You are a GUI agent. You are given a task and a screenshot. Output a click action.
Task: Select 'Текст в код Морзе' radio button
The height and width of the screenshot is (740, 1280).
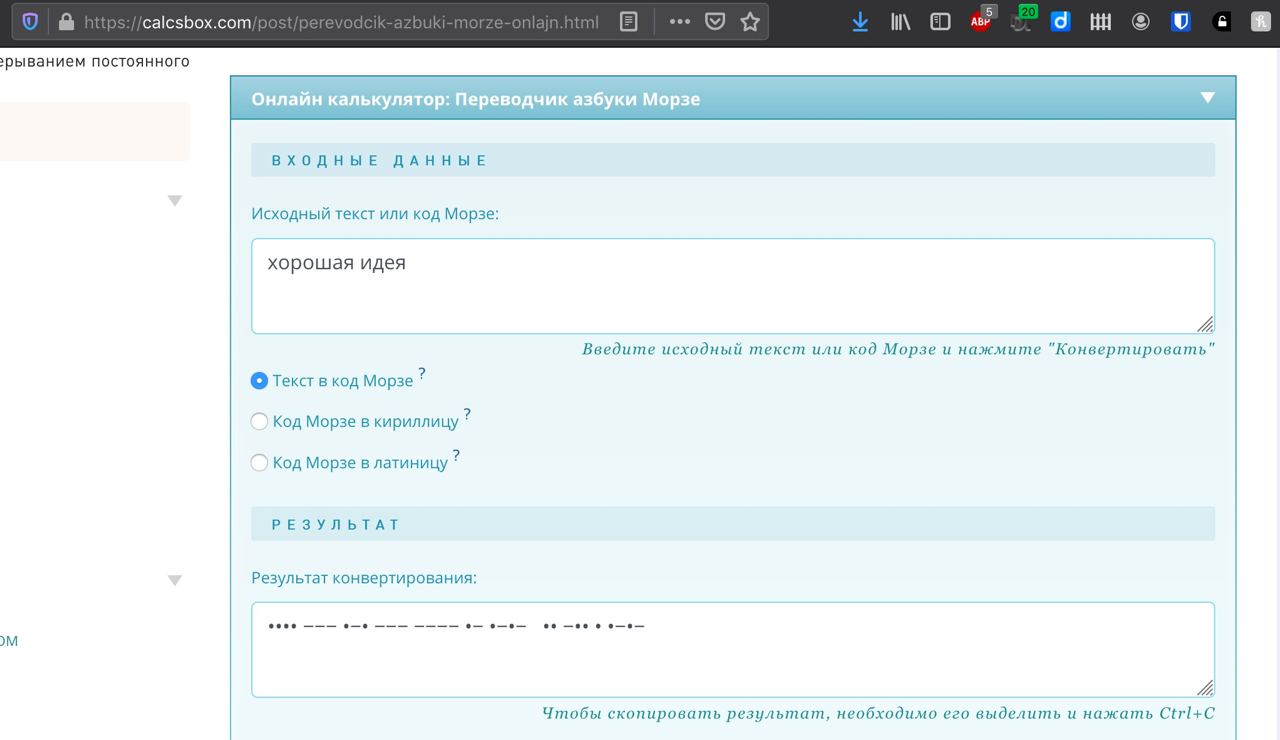click(x=259, y=380)
